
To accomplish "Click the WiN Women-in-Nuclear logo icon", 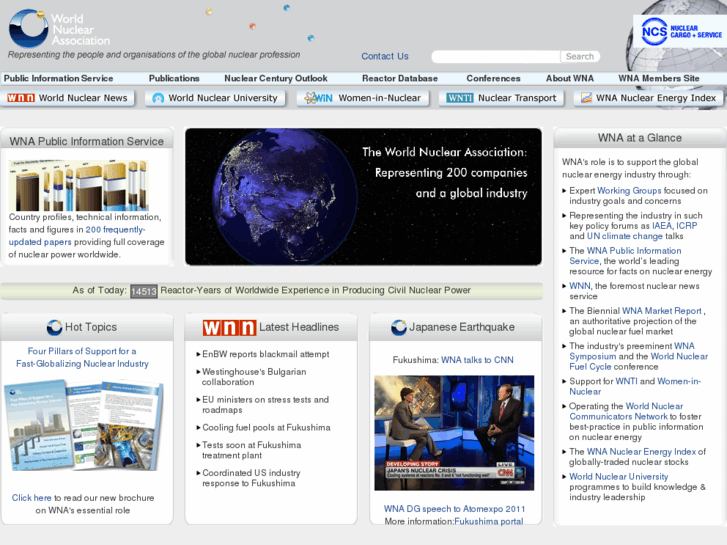I will pos(318,98).
